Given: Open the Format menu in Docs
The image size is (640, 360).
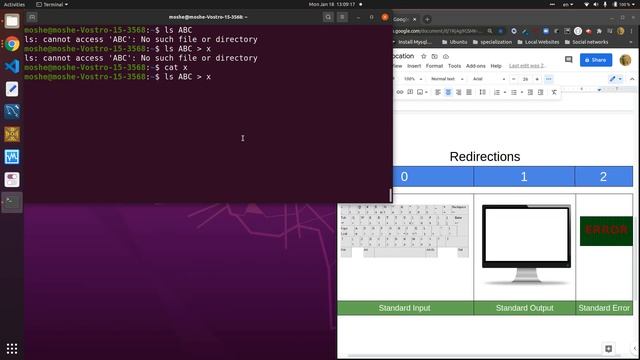Looking at the screenshot, I should pos(434,66).
